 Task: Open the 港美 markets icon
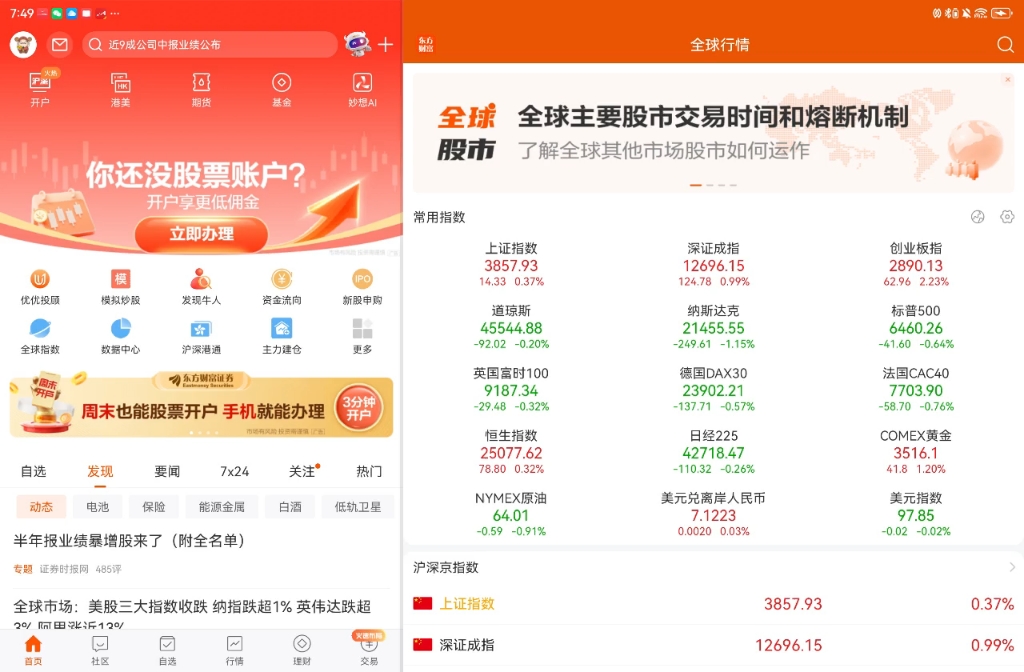[121, 89]
